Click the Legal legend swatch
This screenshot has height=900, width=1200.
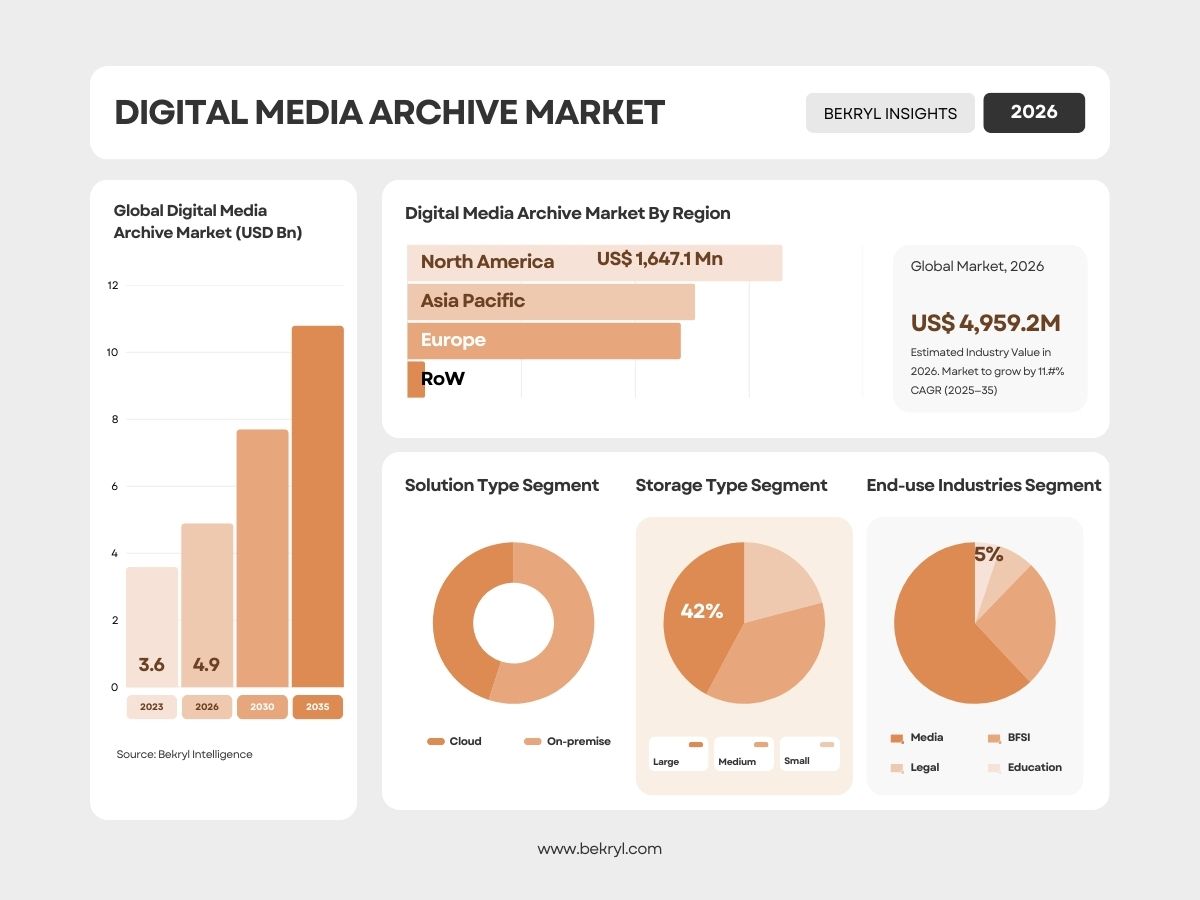point(897,768)
